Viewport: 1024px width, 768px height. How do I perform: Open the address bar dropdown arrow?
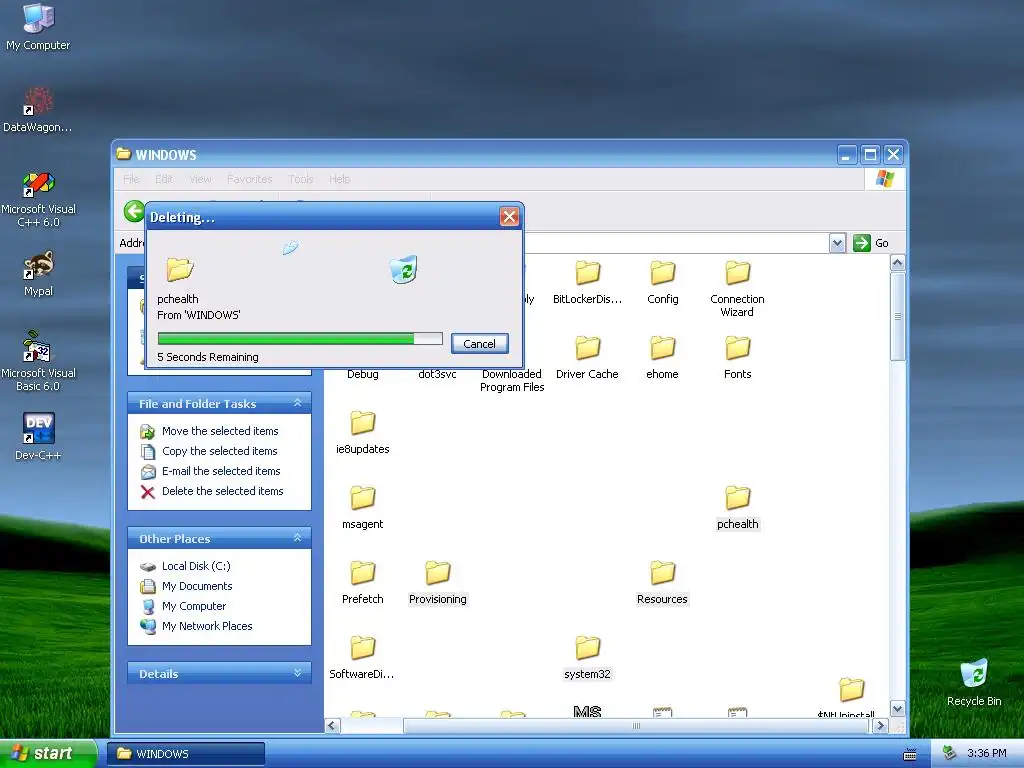837,243
